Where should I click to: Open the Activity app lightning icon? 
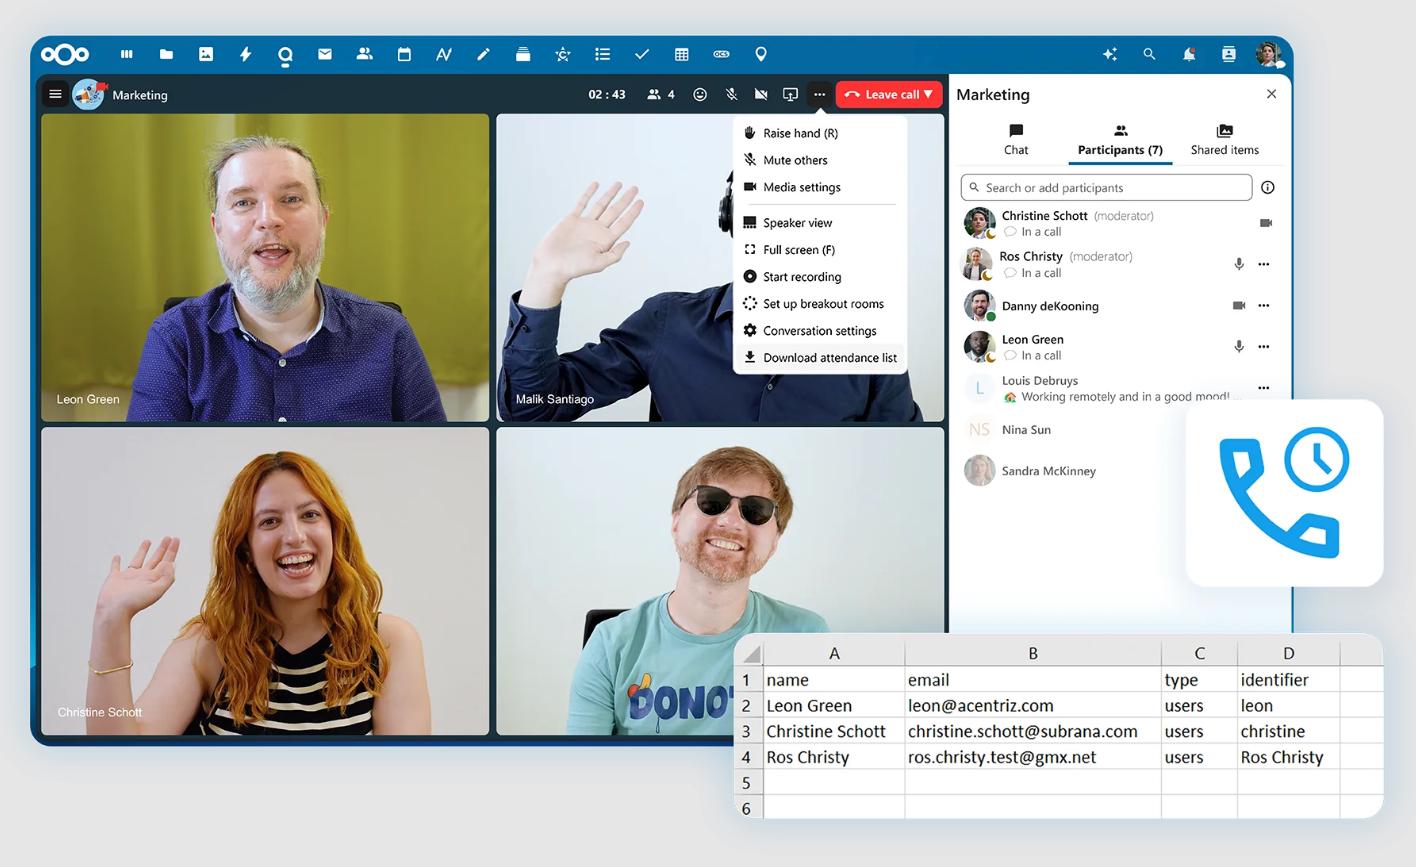[x=246, y=54]
